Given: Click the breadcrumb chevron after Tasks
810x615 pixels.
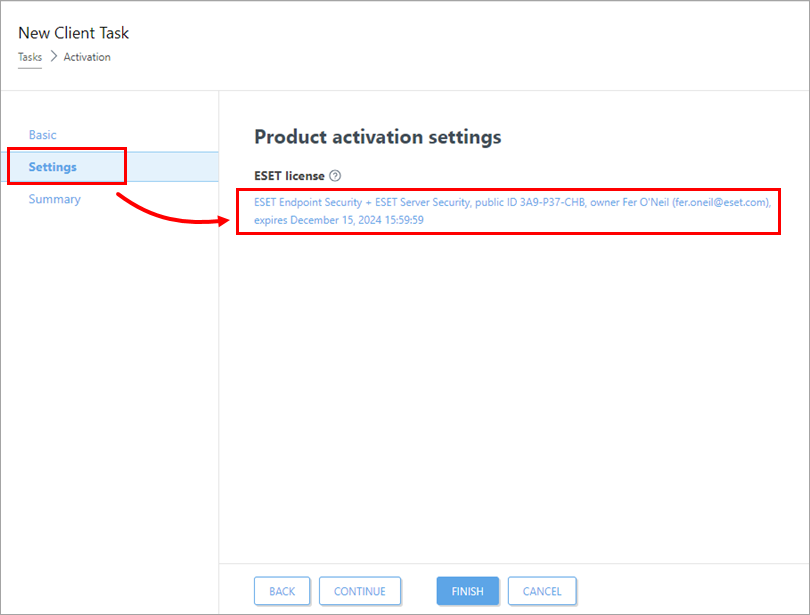Looking at the screenshot, I should [x=53, y=57].
